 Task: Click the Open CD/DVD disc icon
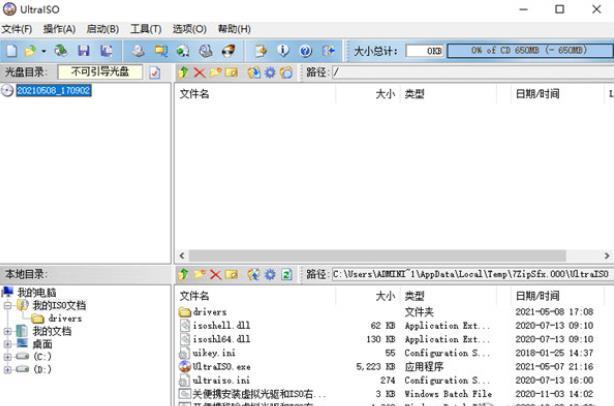point(61,51)
